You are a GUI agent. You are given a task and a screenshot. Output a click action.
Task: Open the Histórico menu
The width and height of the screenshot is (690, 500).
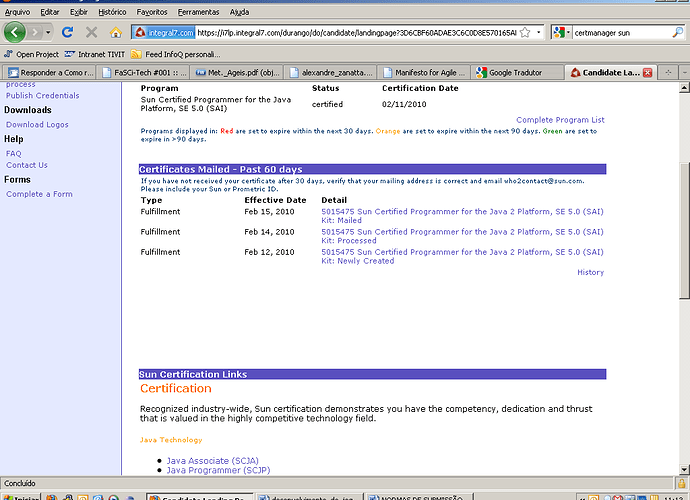coord(112,12)
